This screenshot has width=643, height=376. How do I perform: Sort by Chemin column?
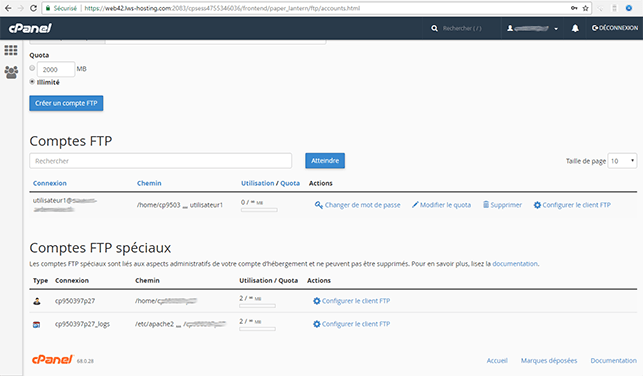[x=149, y=183]
